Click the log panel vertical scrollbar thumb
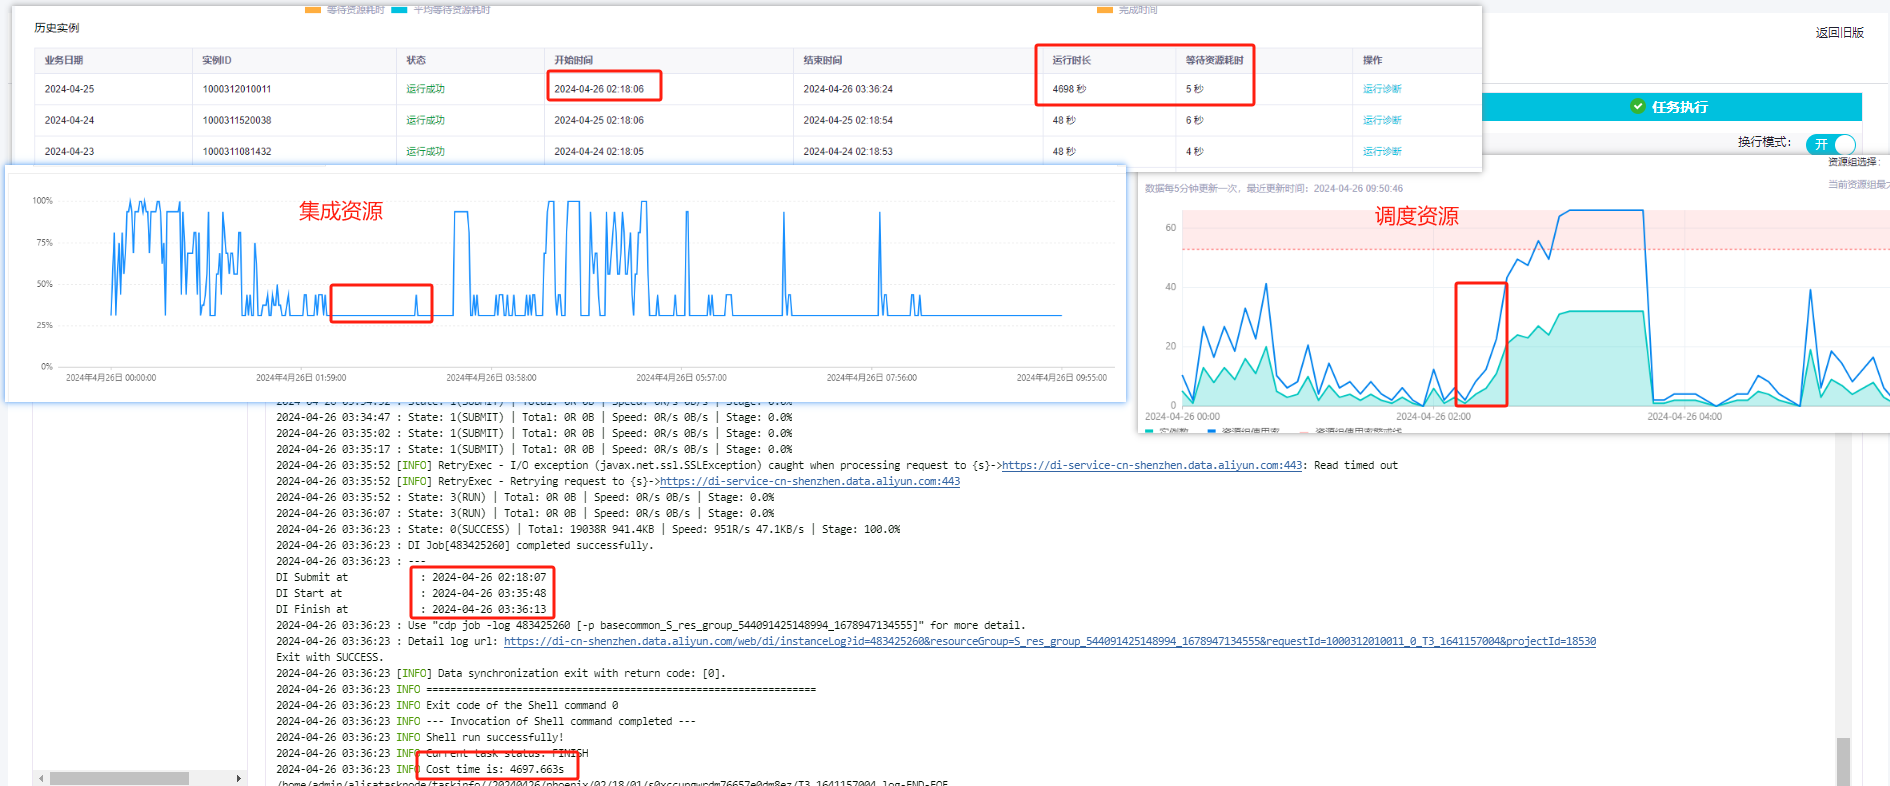Viewport: 1890px width, 786px height. coord(1843,761)
